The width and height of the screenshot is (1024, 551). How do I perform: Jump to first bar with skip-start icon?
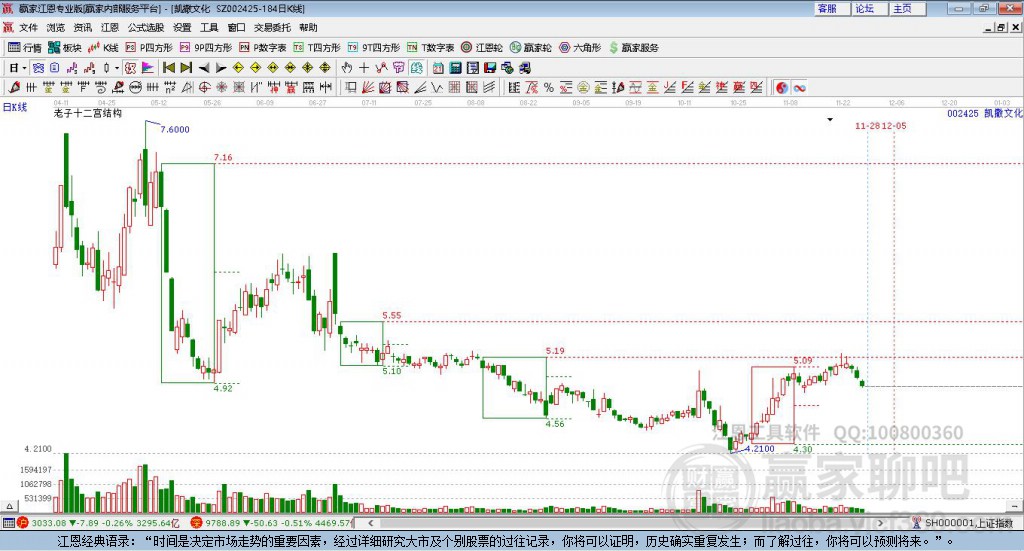pos(168,68)
